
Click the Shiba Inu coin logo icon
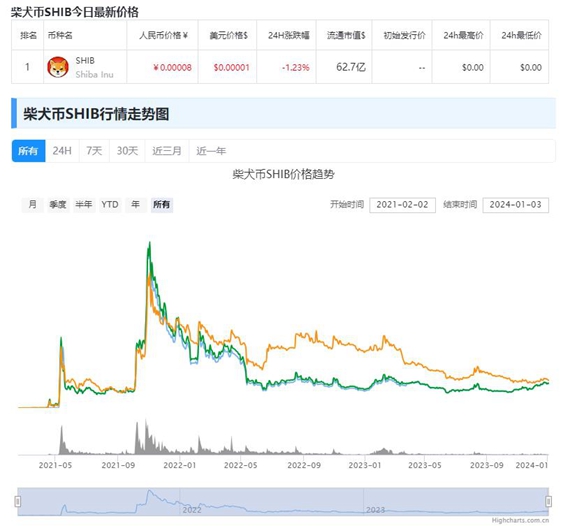coord(58,67)
